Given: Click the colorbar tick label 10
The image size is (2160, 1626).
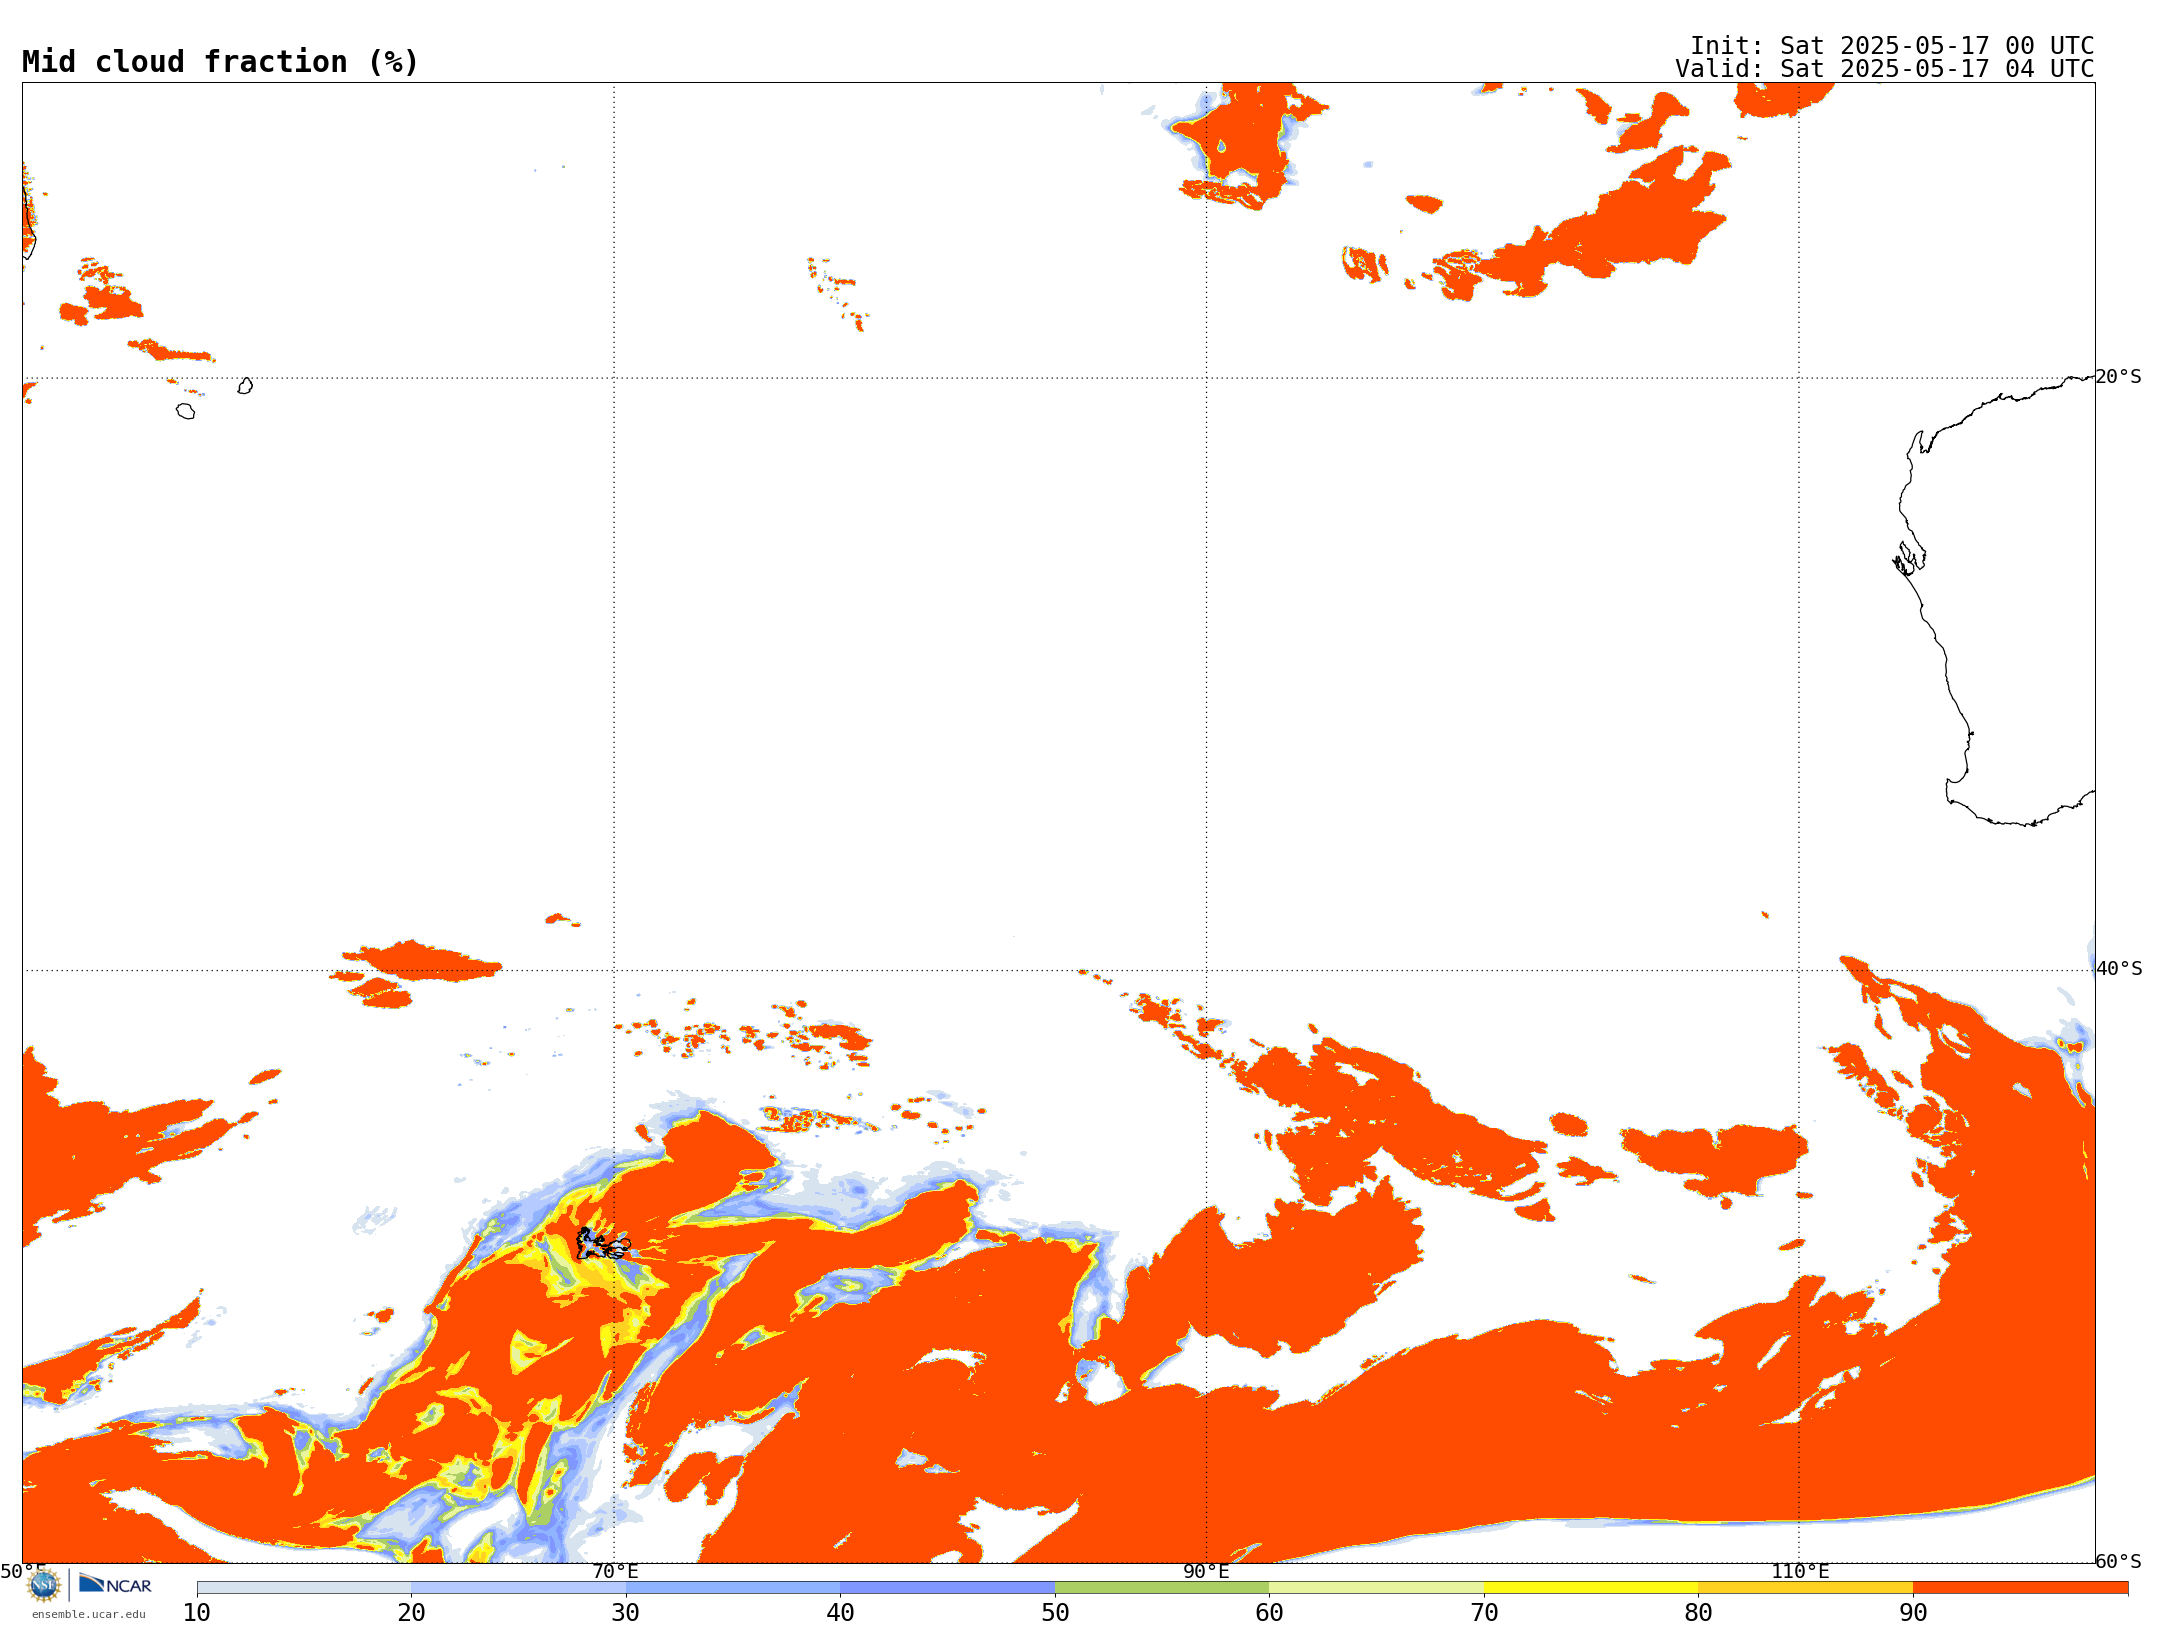Looking at the screenshot, I should (197, 1612).
